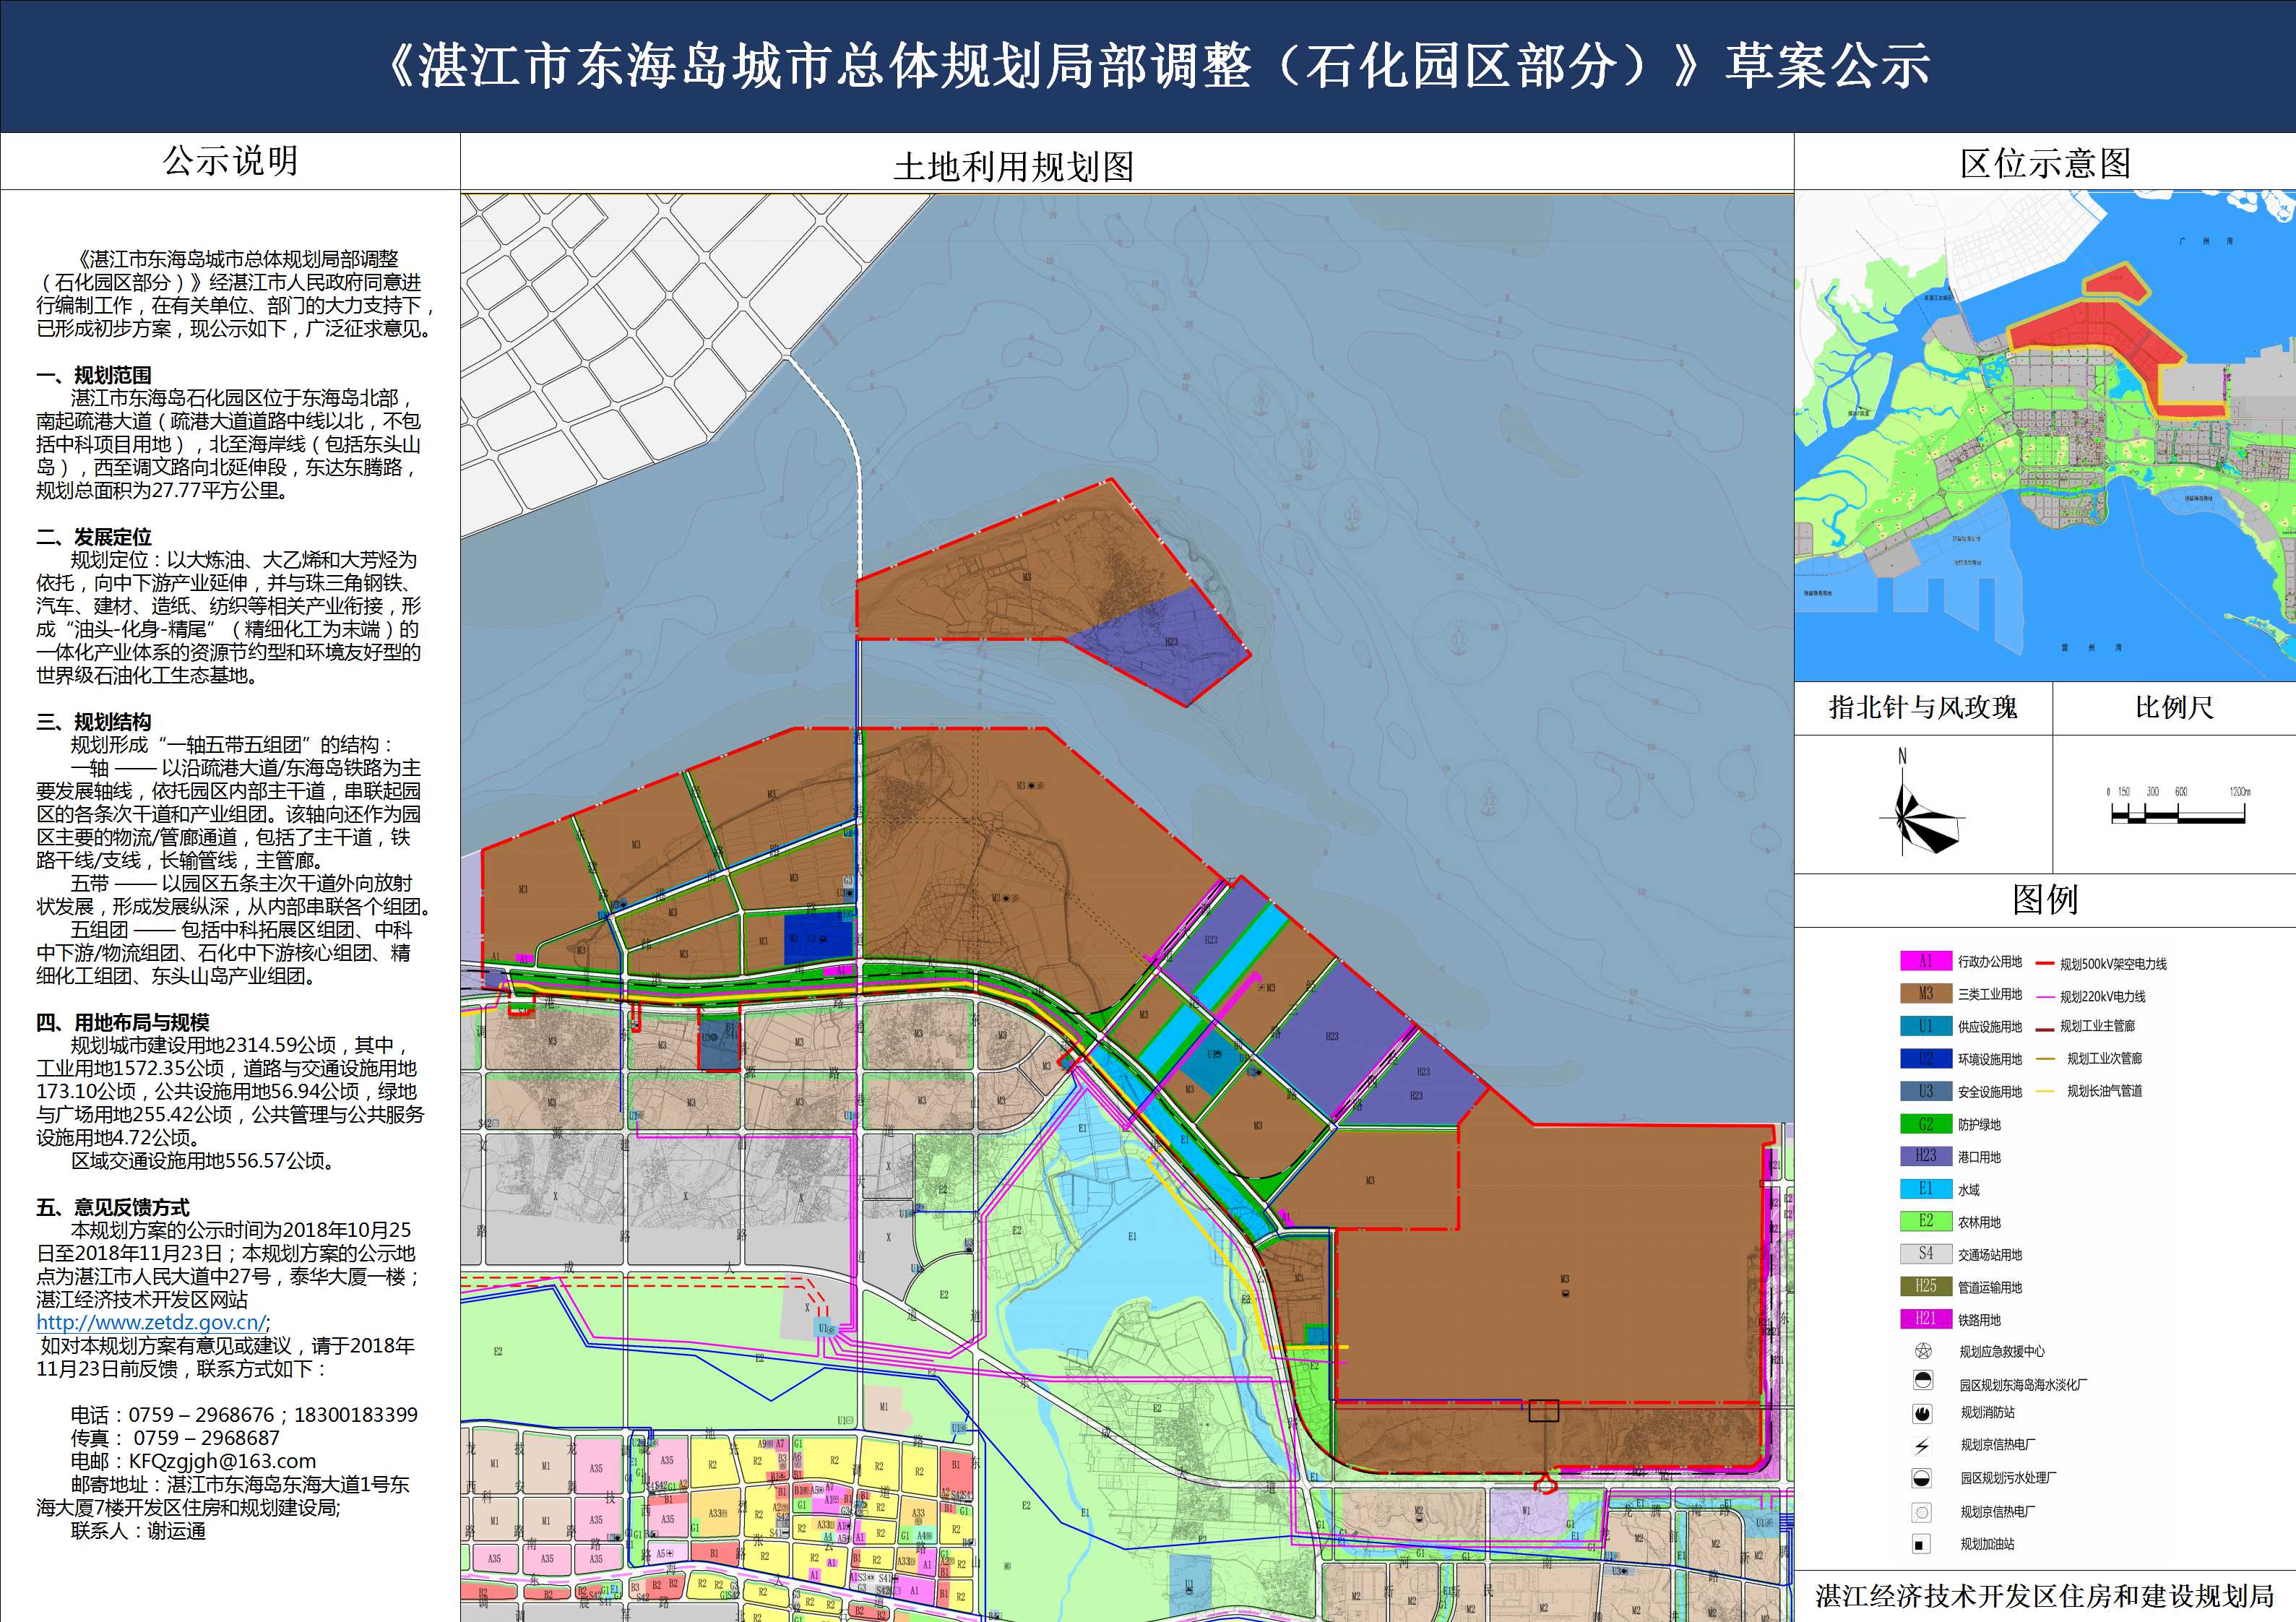Screen dimensions: 2296x1622
Task: Click the location overview map thumbnail
Action: point(2045,436)
